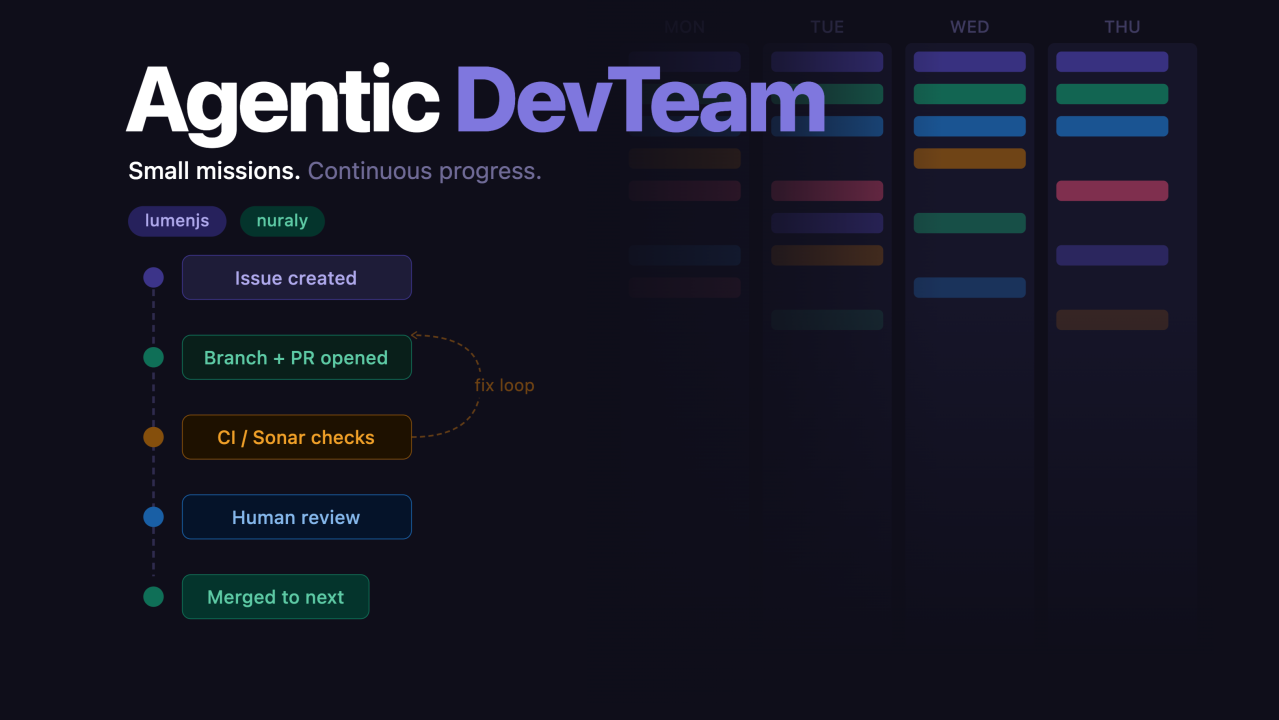Select the TUE column header

coord(827,27)
